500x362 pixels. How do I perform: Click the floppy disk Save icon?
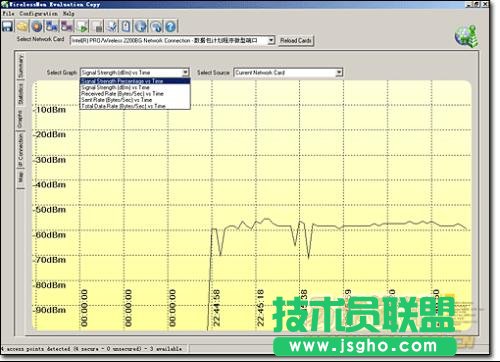7,26
